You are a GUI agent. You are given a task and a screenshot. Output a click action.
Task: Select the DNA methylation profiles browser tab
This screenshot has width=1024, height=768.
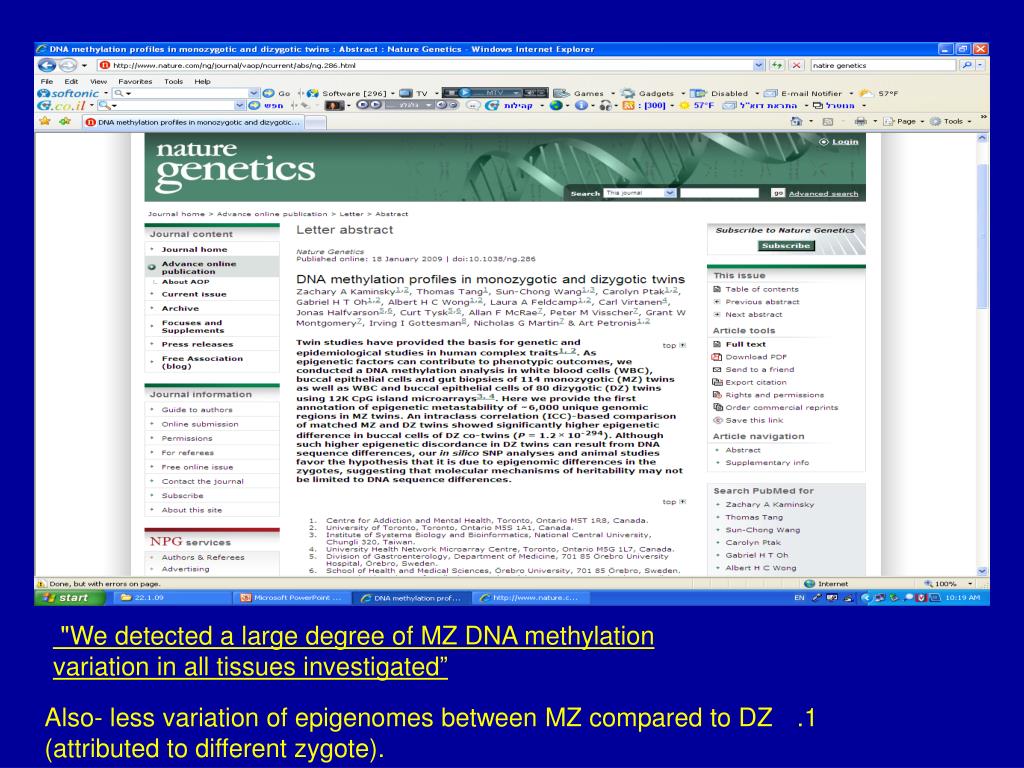[193, 122]
